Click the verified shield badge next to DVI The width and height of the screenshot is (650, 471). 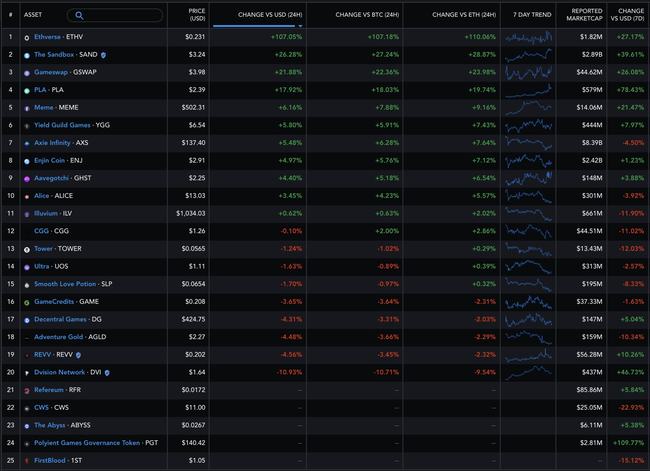point(107,373)
